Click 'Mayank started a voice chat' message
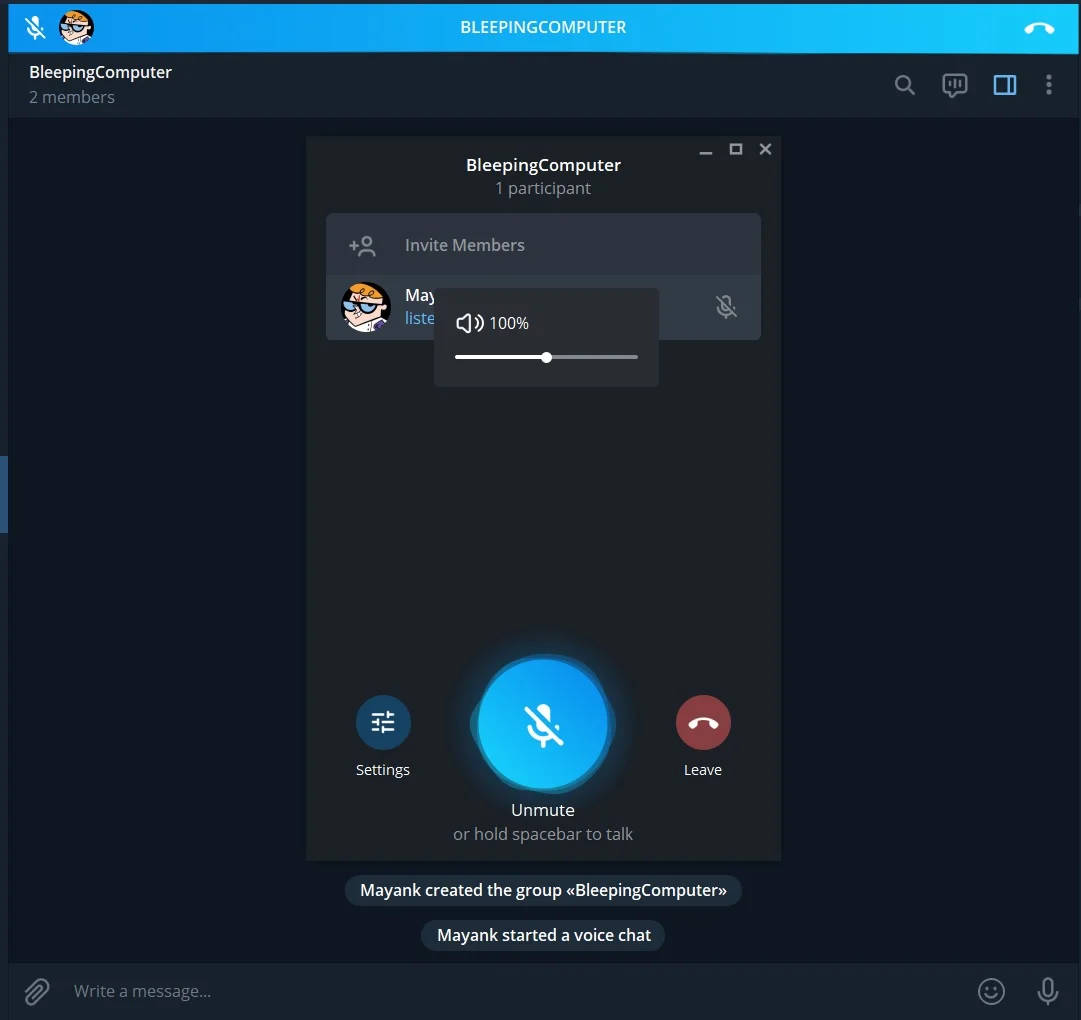 point(543,935)
